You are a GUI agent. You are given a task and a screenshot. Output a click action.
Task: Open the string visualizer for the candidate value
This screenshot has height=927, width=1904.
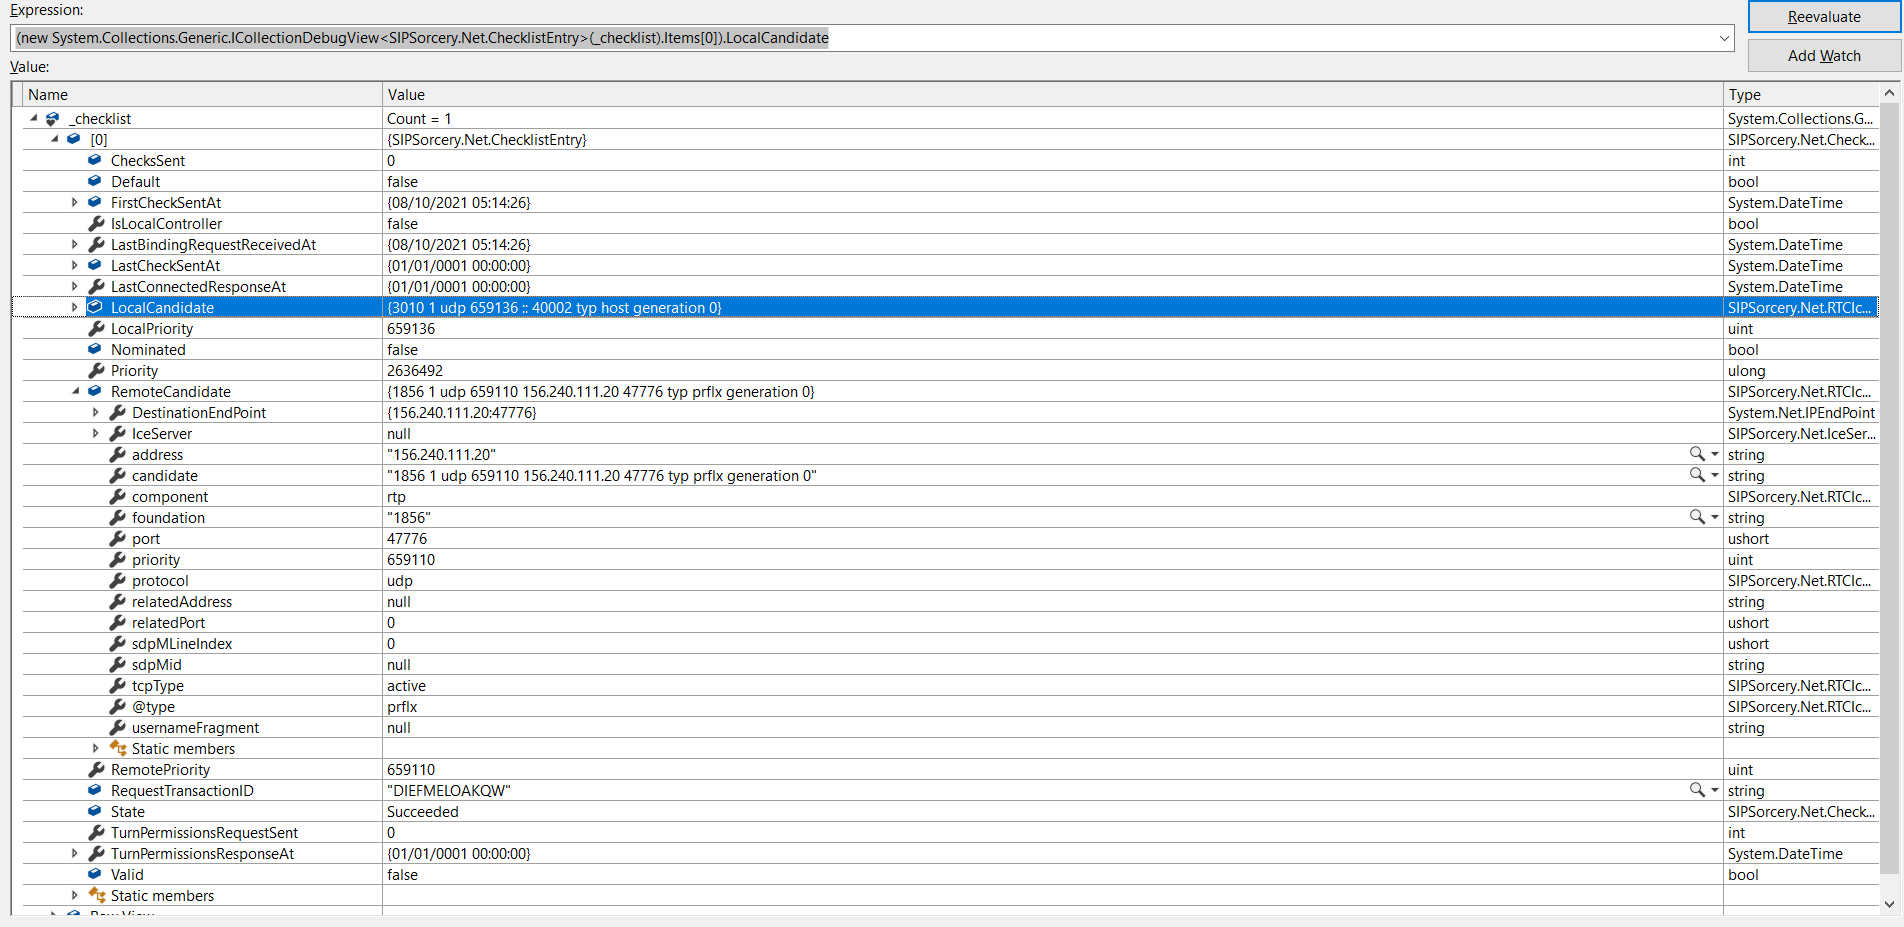(x=1697, y=475)
